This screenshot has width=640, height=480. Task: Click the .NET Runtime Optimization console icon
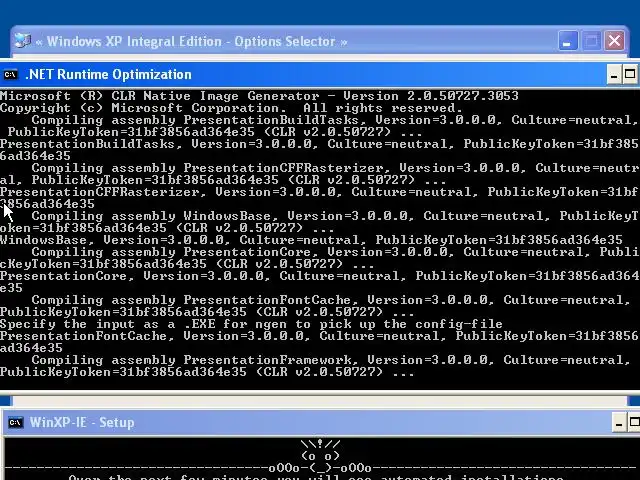(10, 74)
